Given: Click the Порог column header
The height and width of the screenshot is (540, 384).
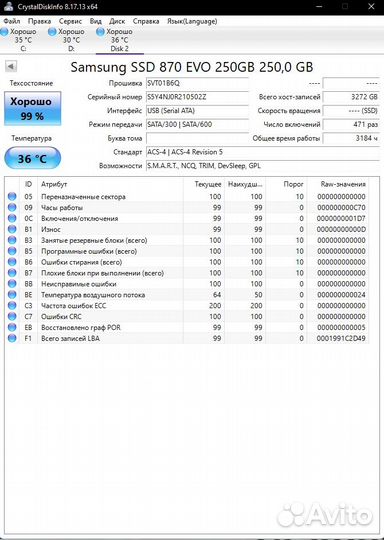Looking at the screenshot, I should coord(287,184).
